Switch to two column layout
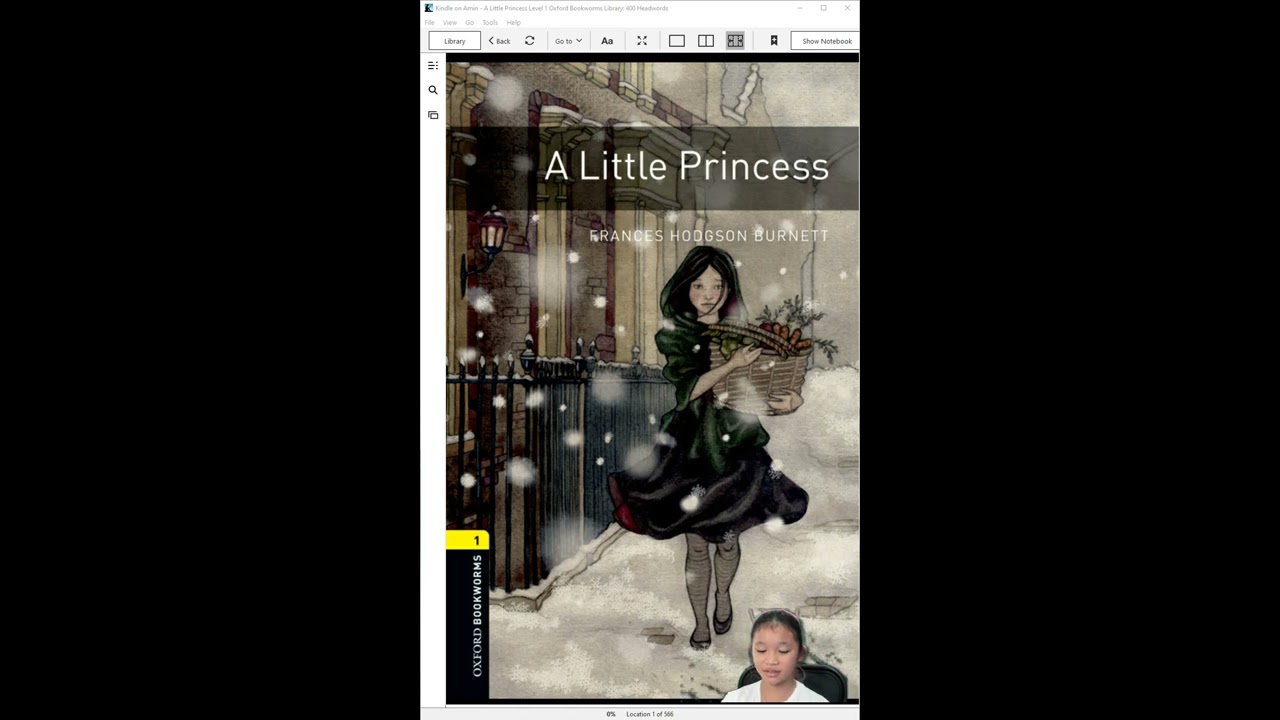The height and width of the screenshot is (720, 1280). [x=706, y=41]
